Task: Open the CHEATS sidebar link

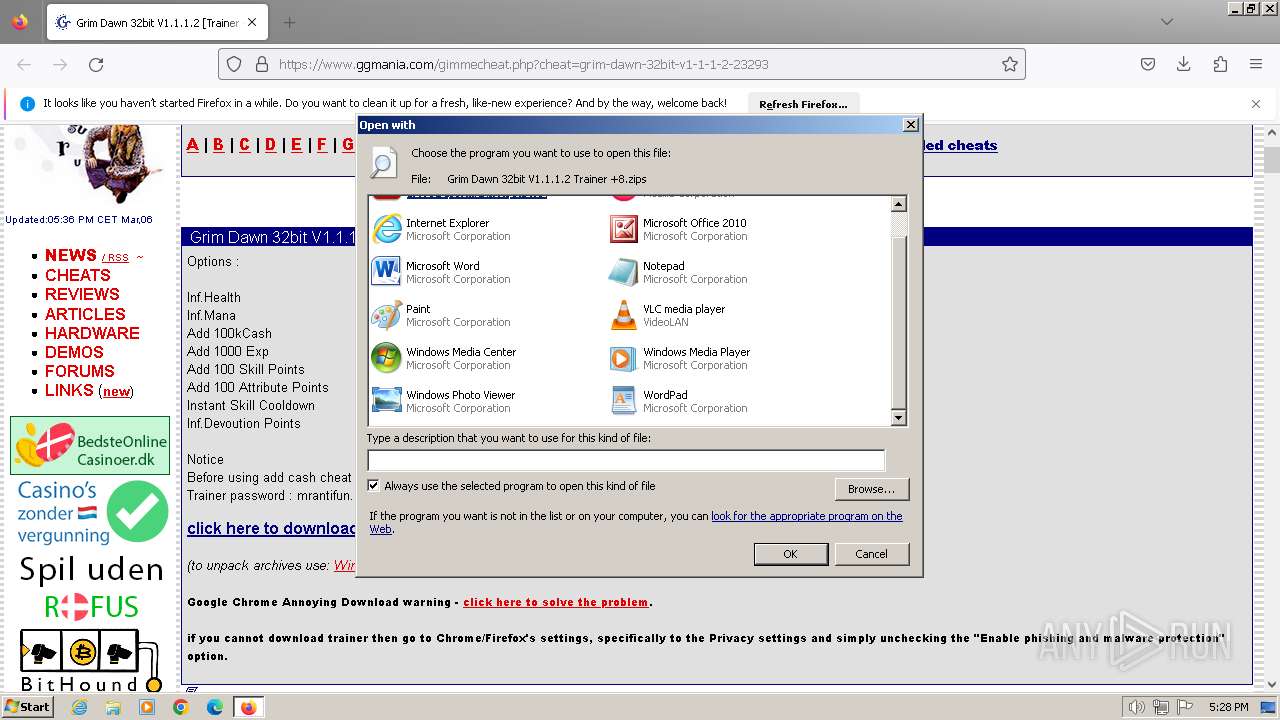Action: tap(78, 275)
